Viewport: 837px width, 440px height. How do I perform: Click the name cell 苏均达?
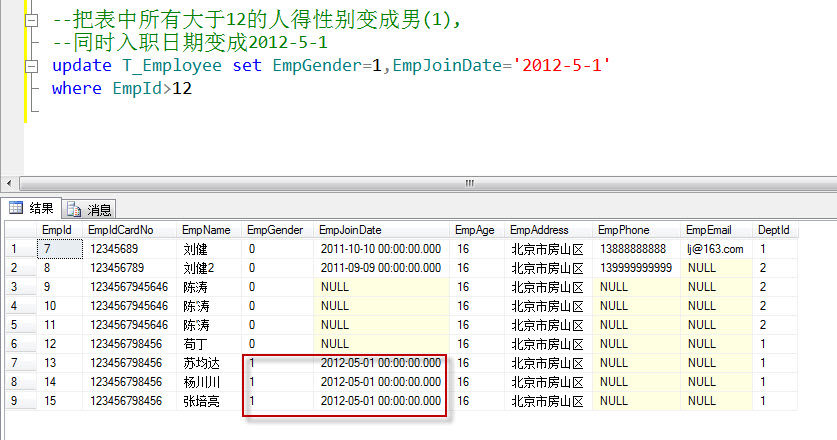[209, 363]
